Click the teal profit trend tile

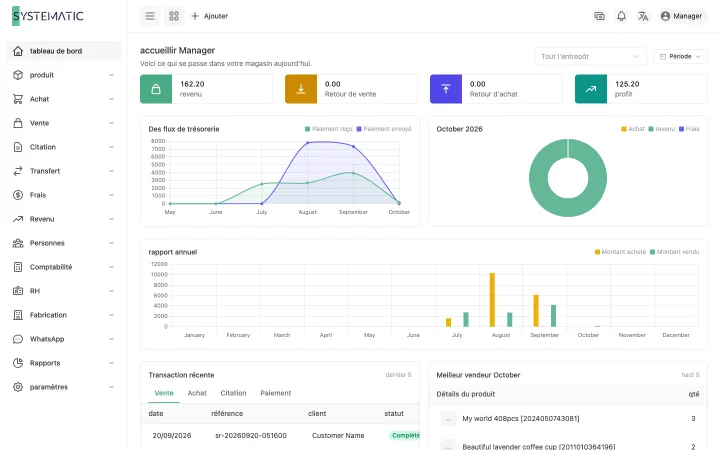click(x=591, y=89)
